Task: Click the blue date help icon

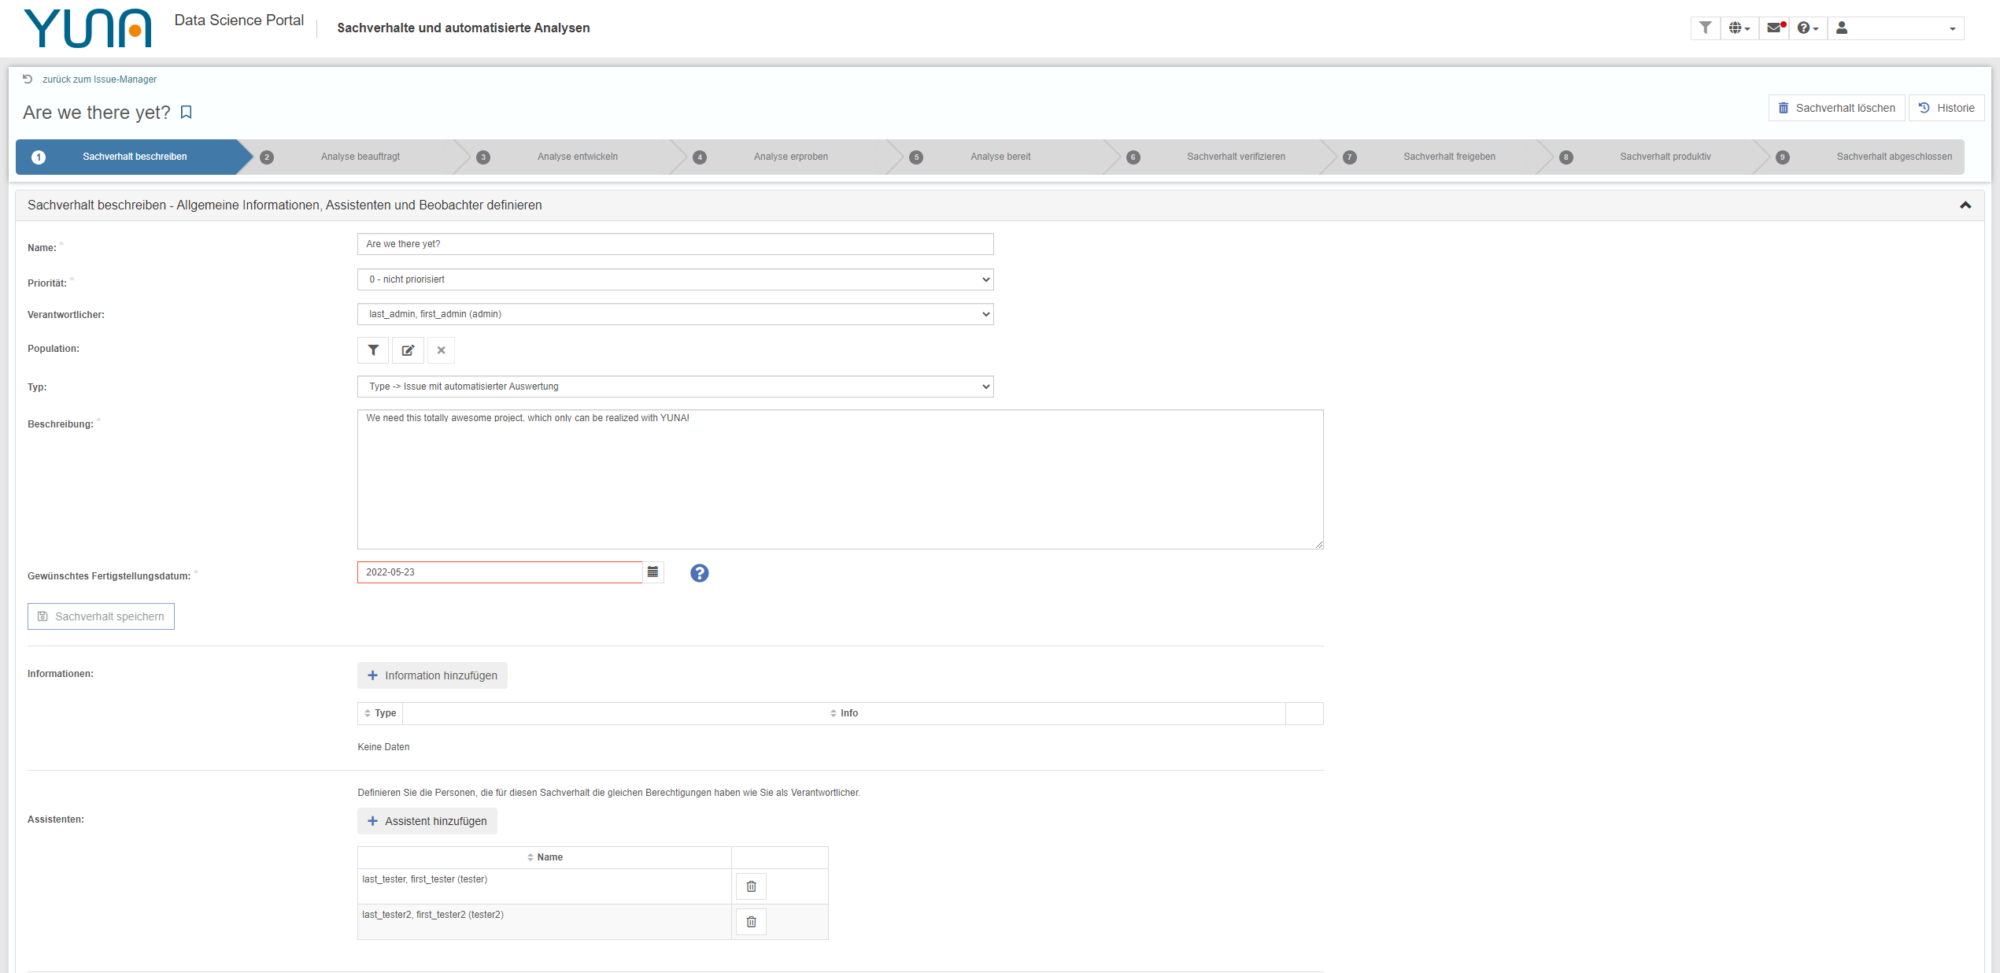Action: click(x=700, y=573)
